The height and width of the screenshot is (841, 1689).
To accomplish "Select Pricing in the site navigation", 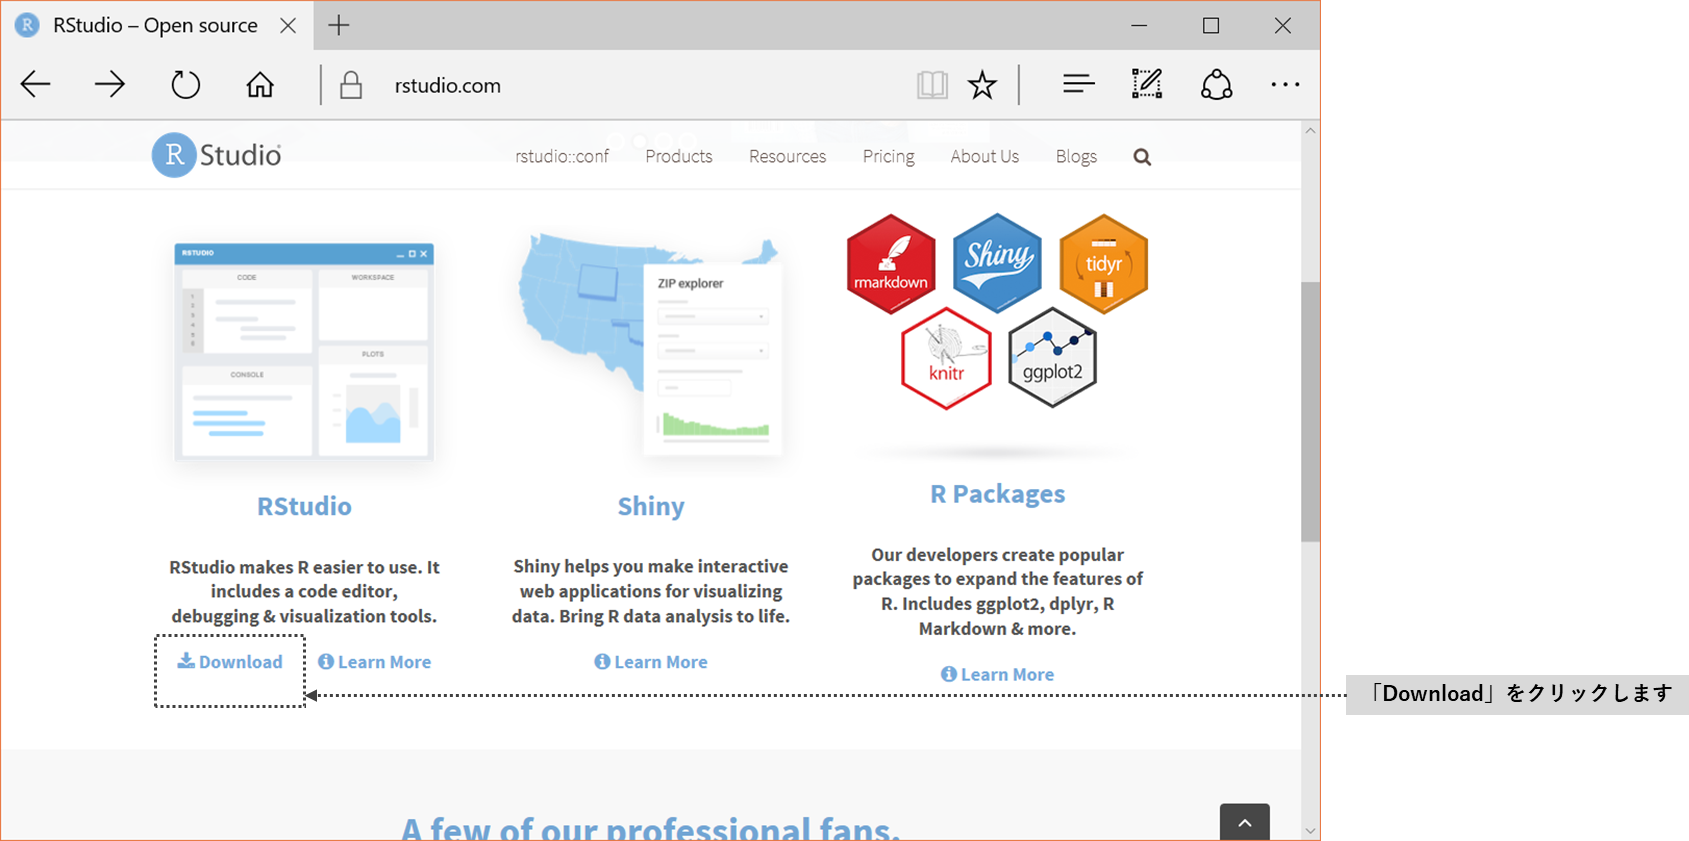I will click(888, 157).
